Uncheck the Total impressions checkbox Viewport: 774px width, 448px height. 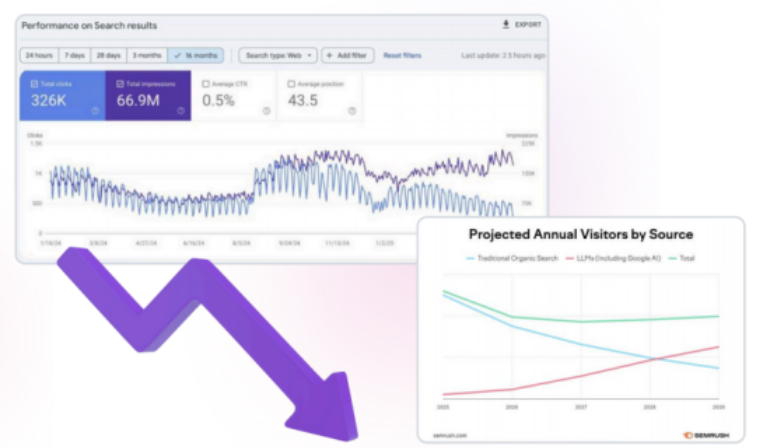click(x=120, y=84)
